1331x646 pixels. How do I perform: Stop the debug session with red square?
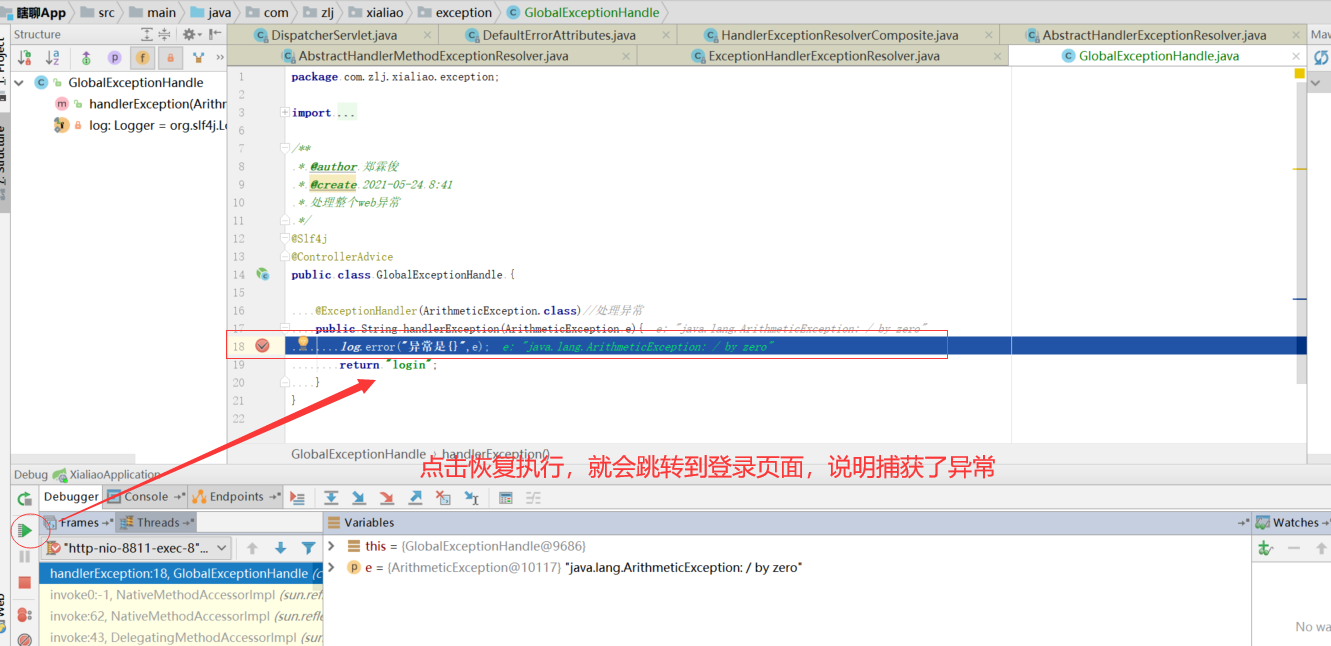[x=25, y=583]
